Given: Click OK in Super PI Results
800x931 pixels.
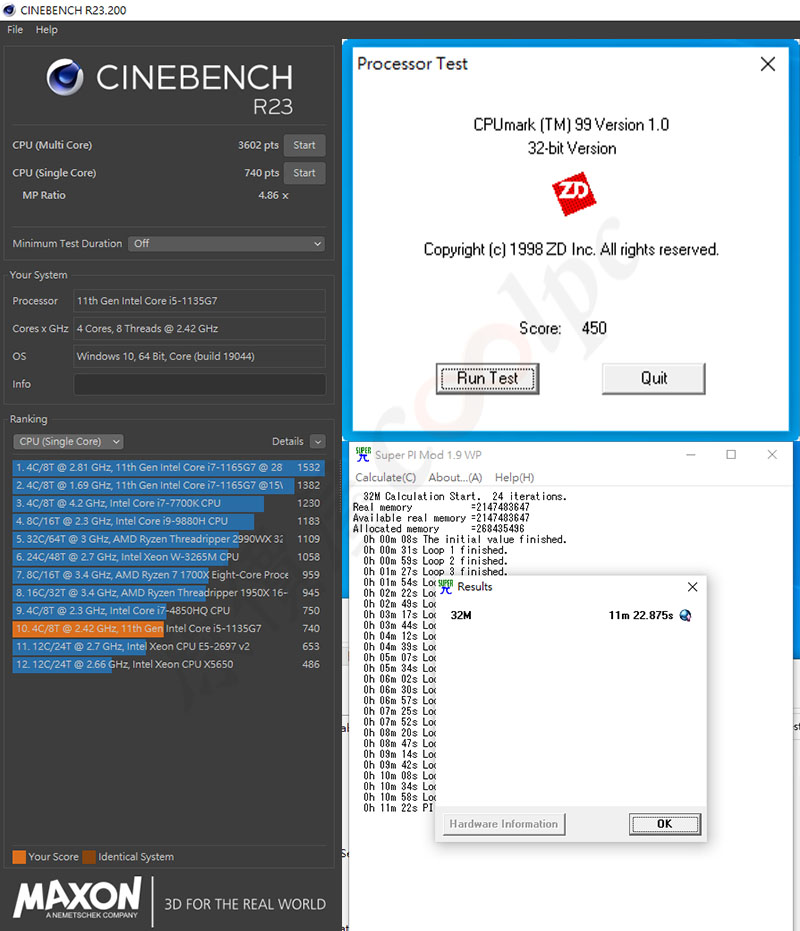Looking at the screenshot, I should (665, 824).
